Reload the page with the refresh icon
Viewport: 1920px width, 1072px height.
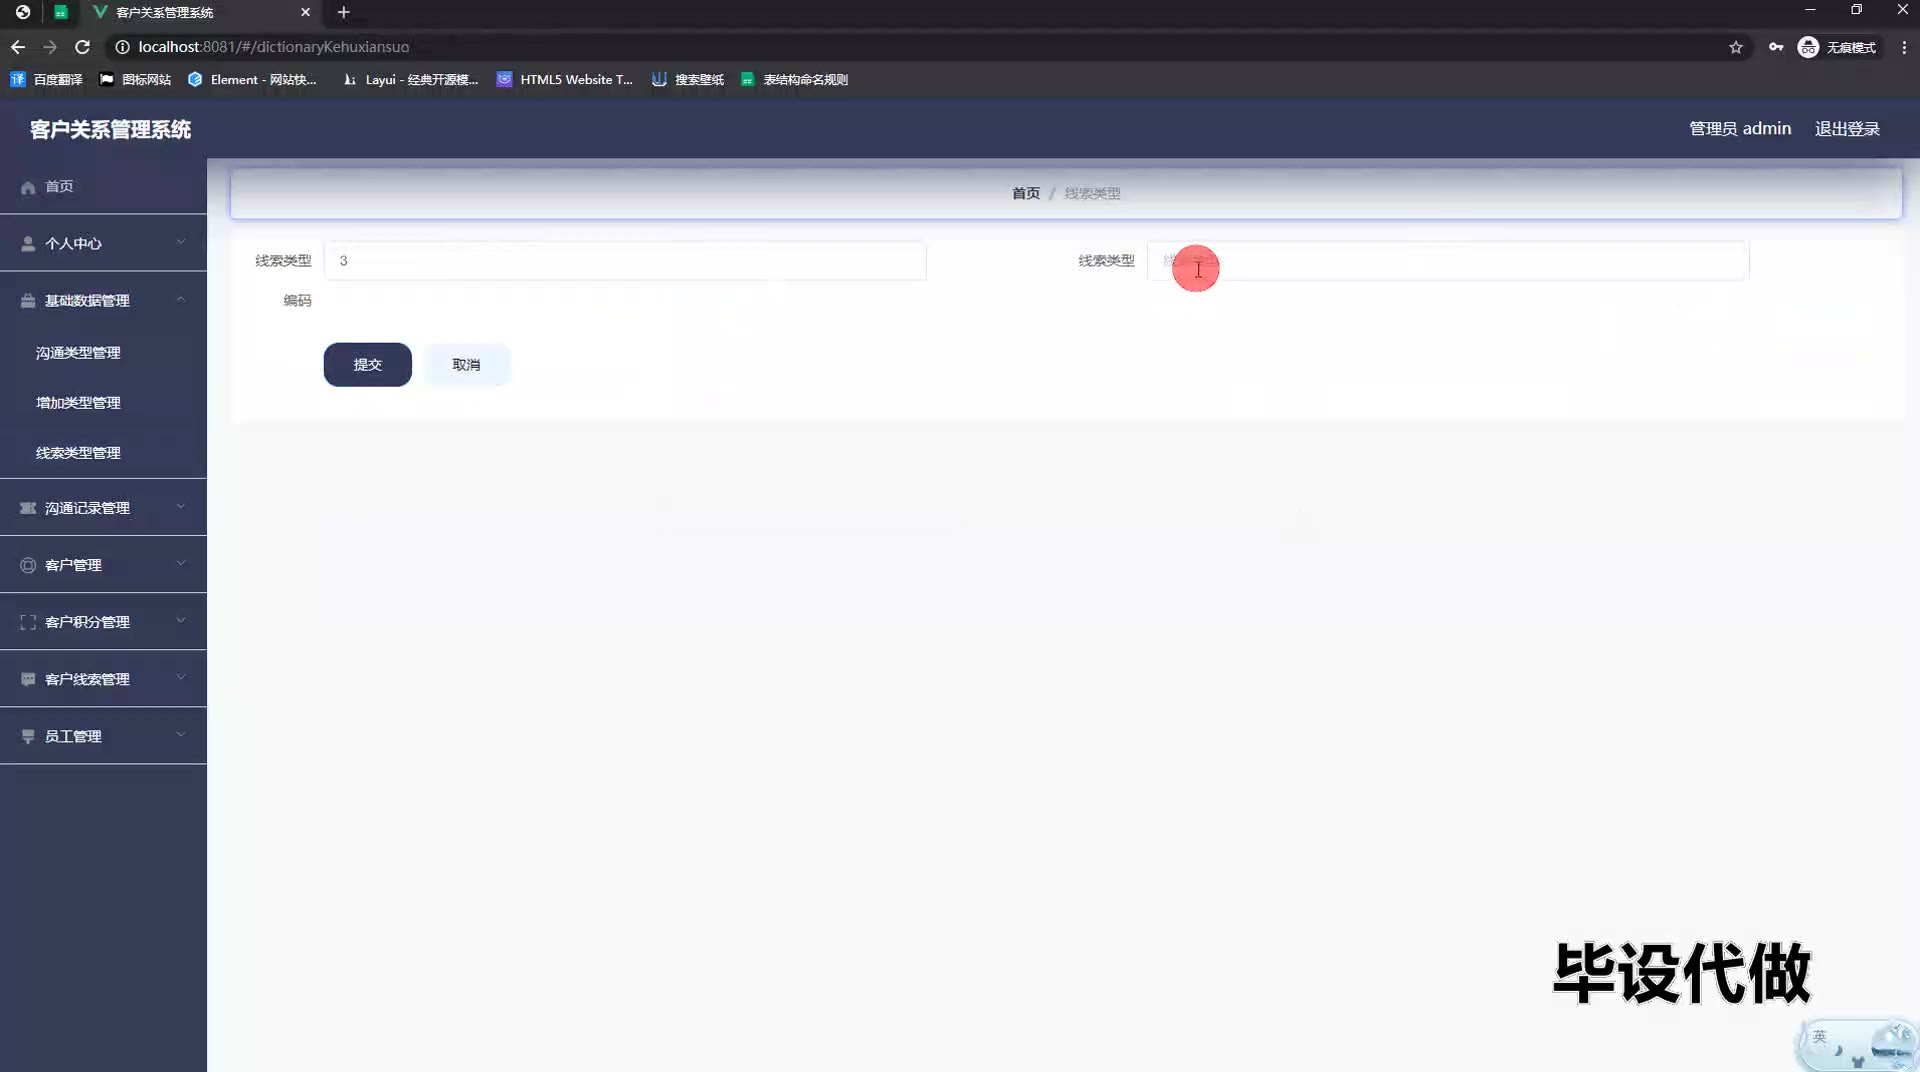point(83,47)
